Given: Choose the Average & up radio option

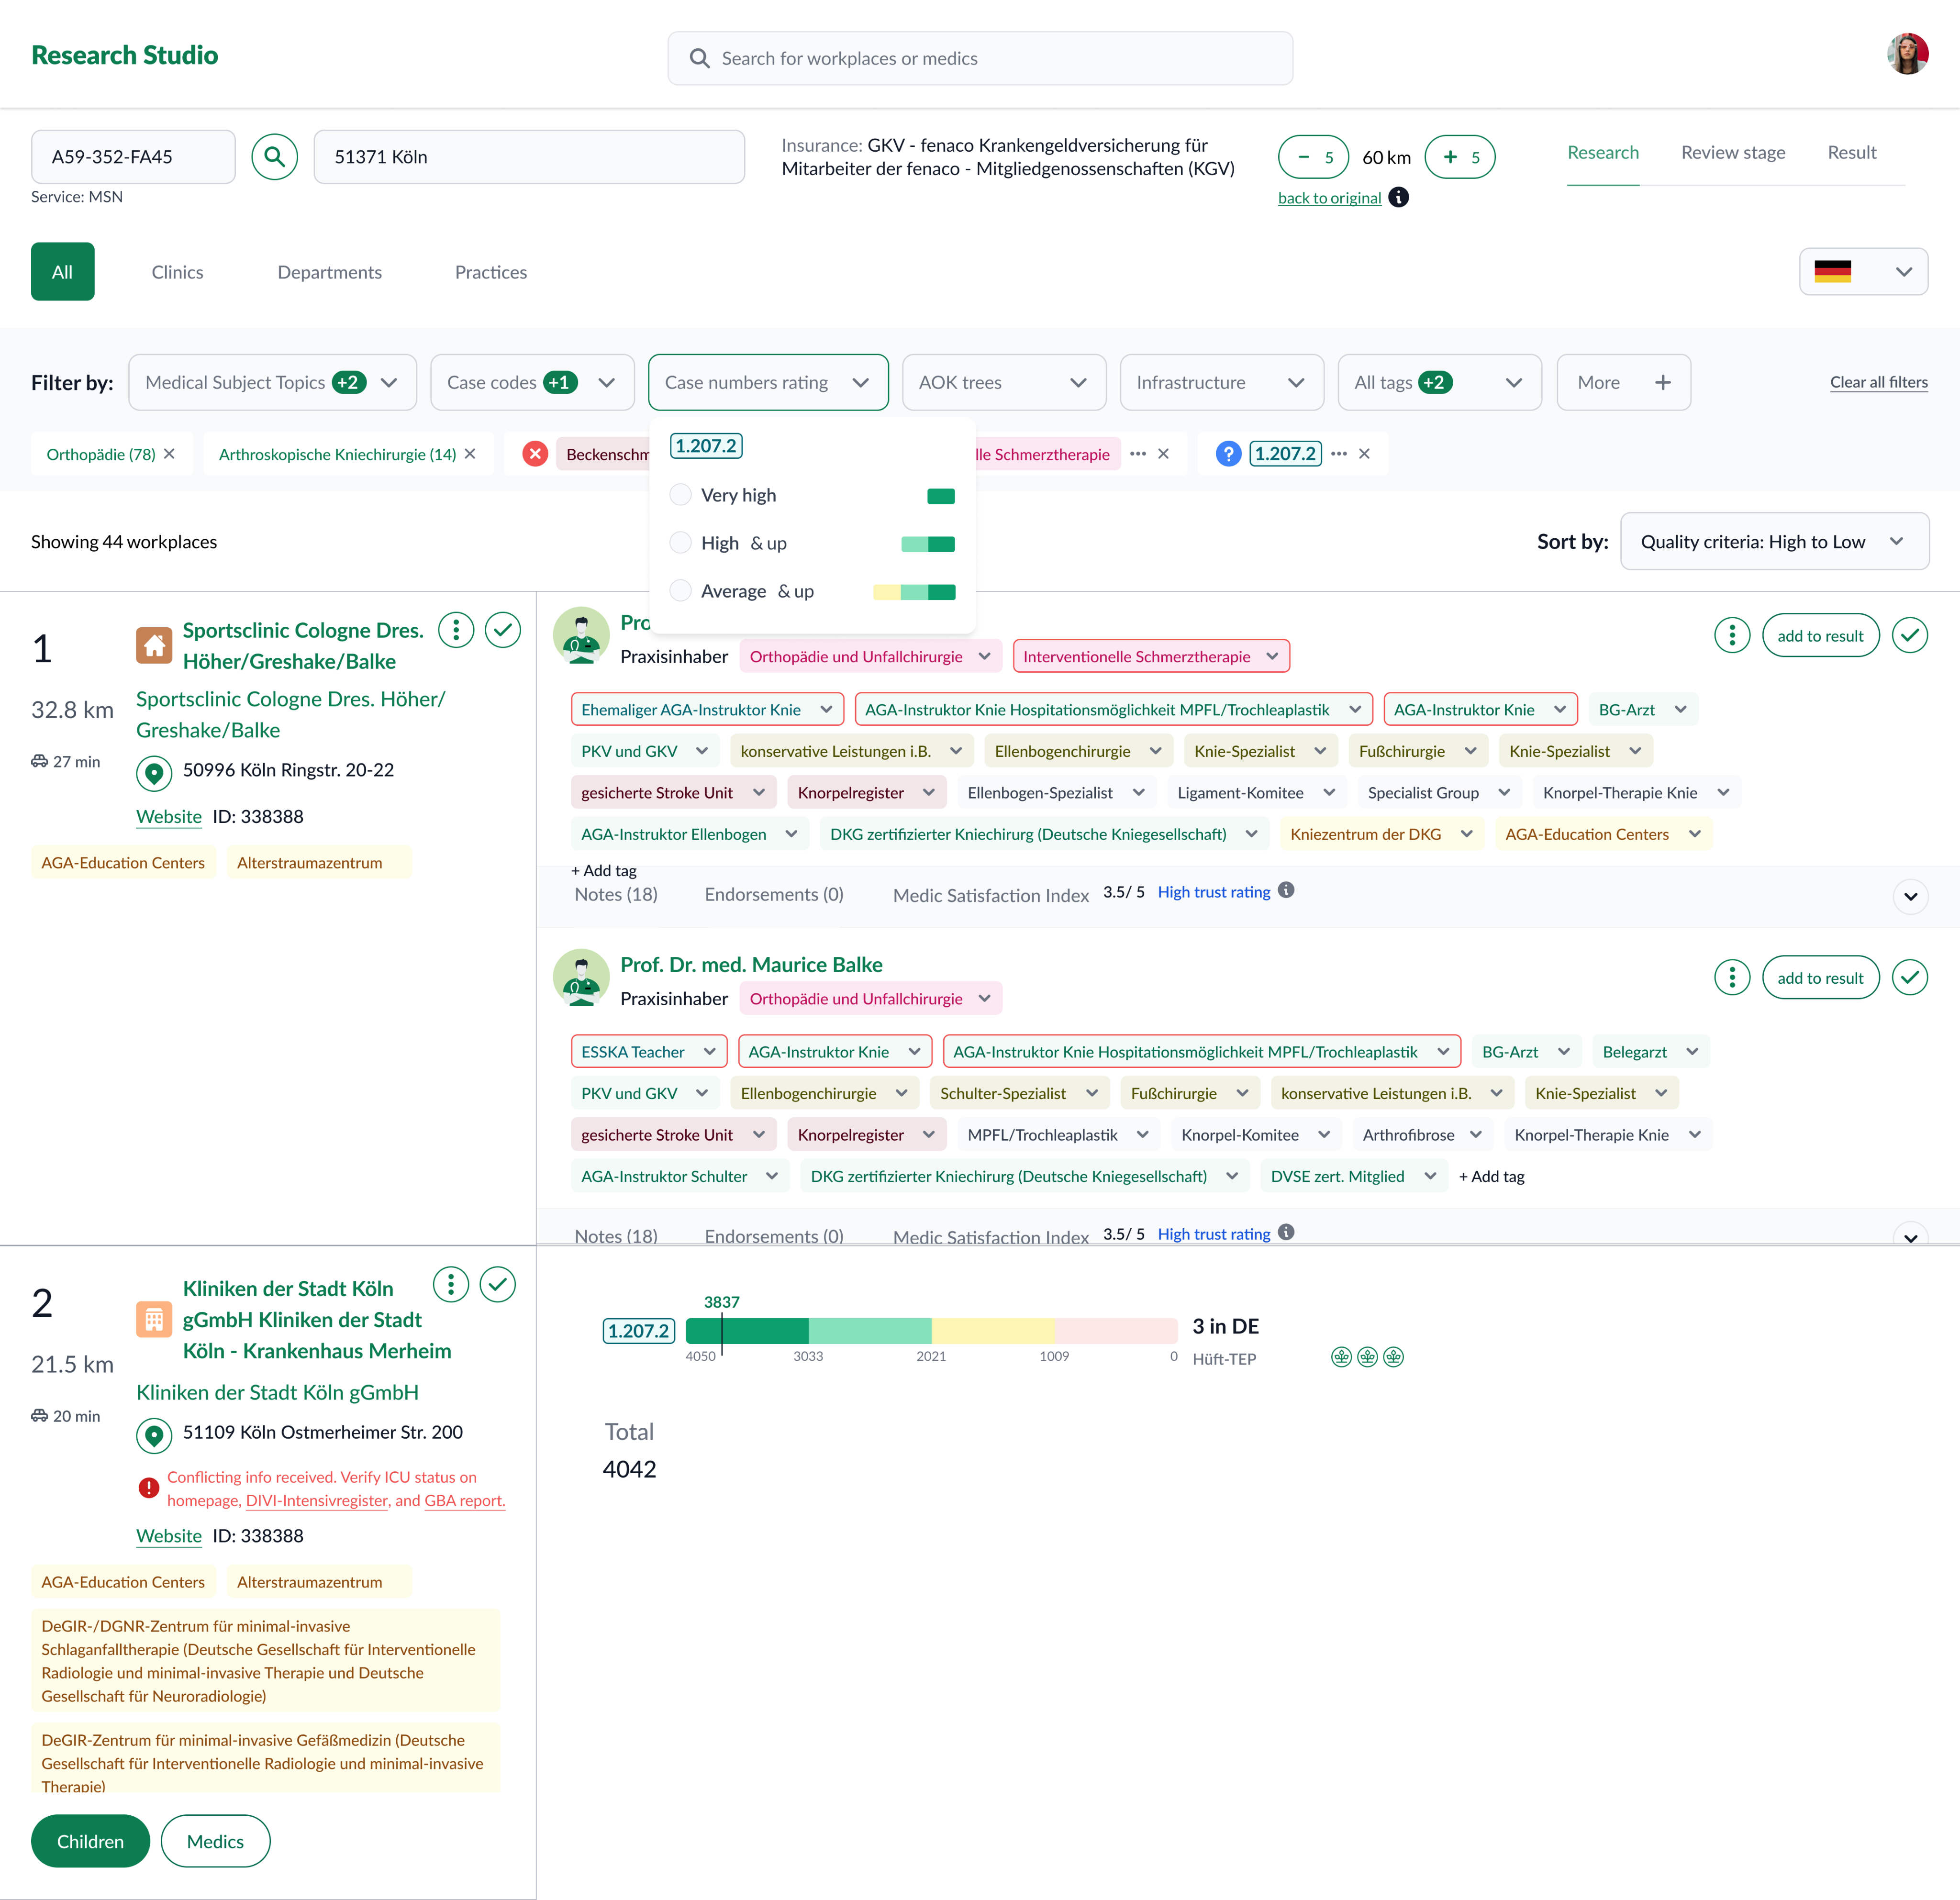Looking at the screenshot, I should coord(680,591).
